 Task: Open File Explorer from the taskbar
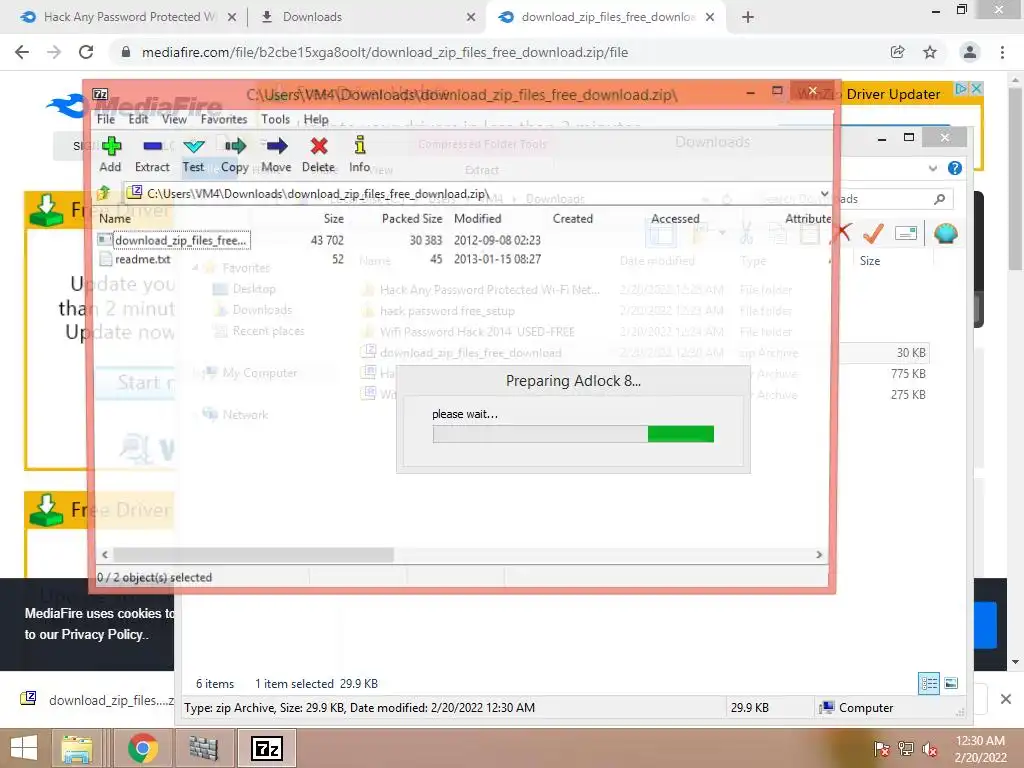[77, 748]
